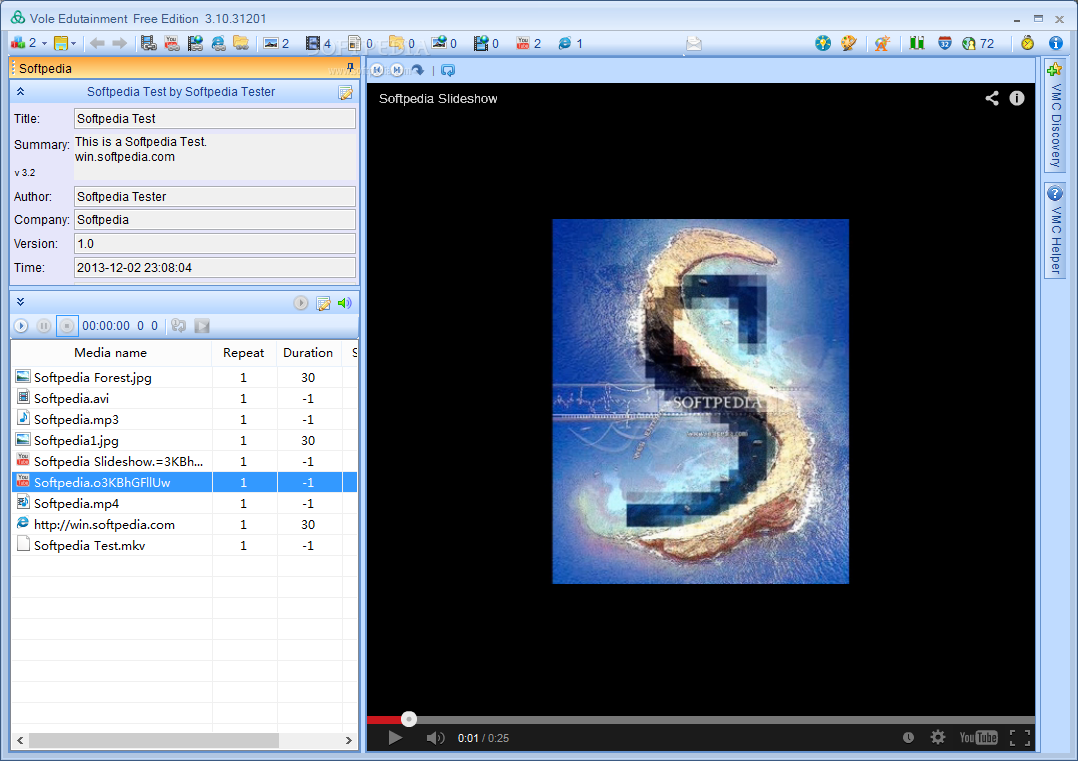Expand the playlist section double chevron

click(x=21, y=302)
